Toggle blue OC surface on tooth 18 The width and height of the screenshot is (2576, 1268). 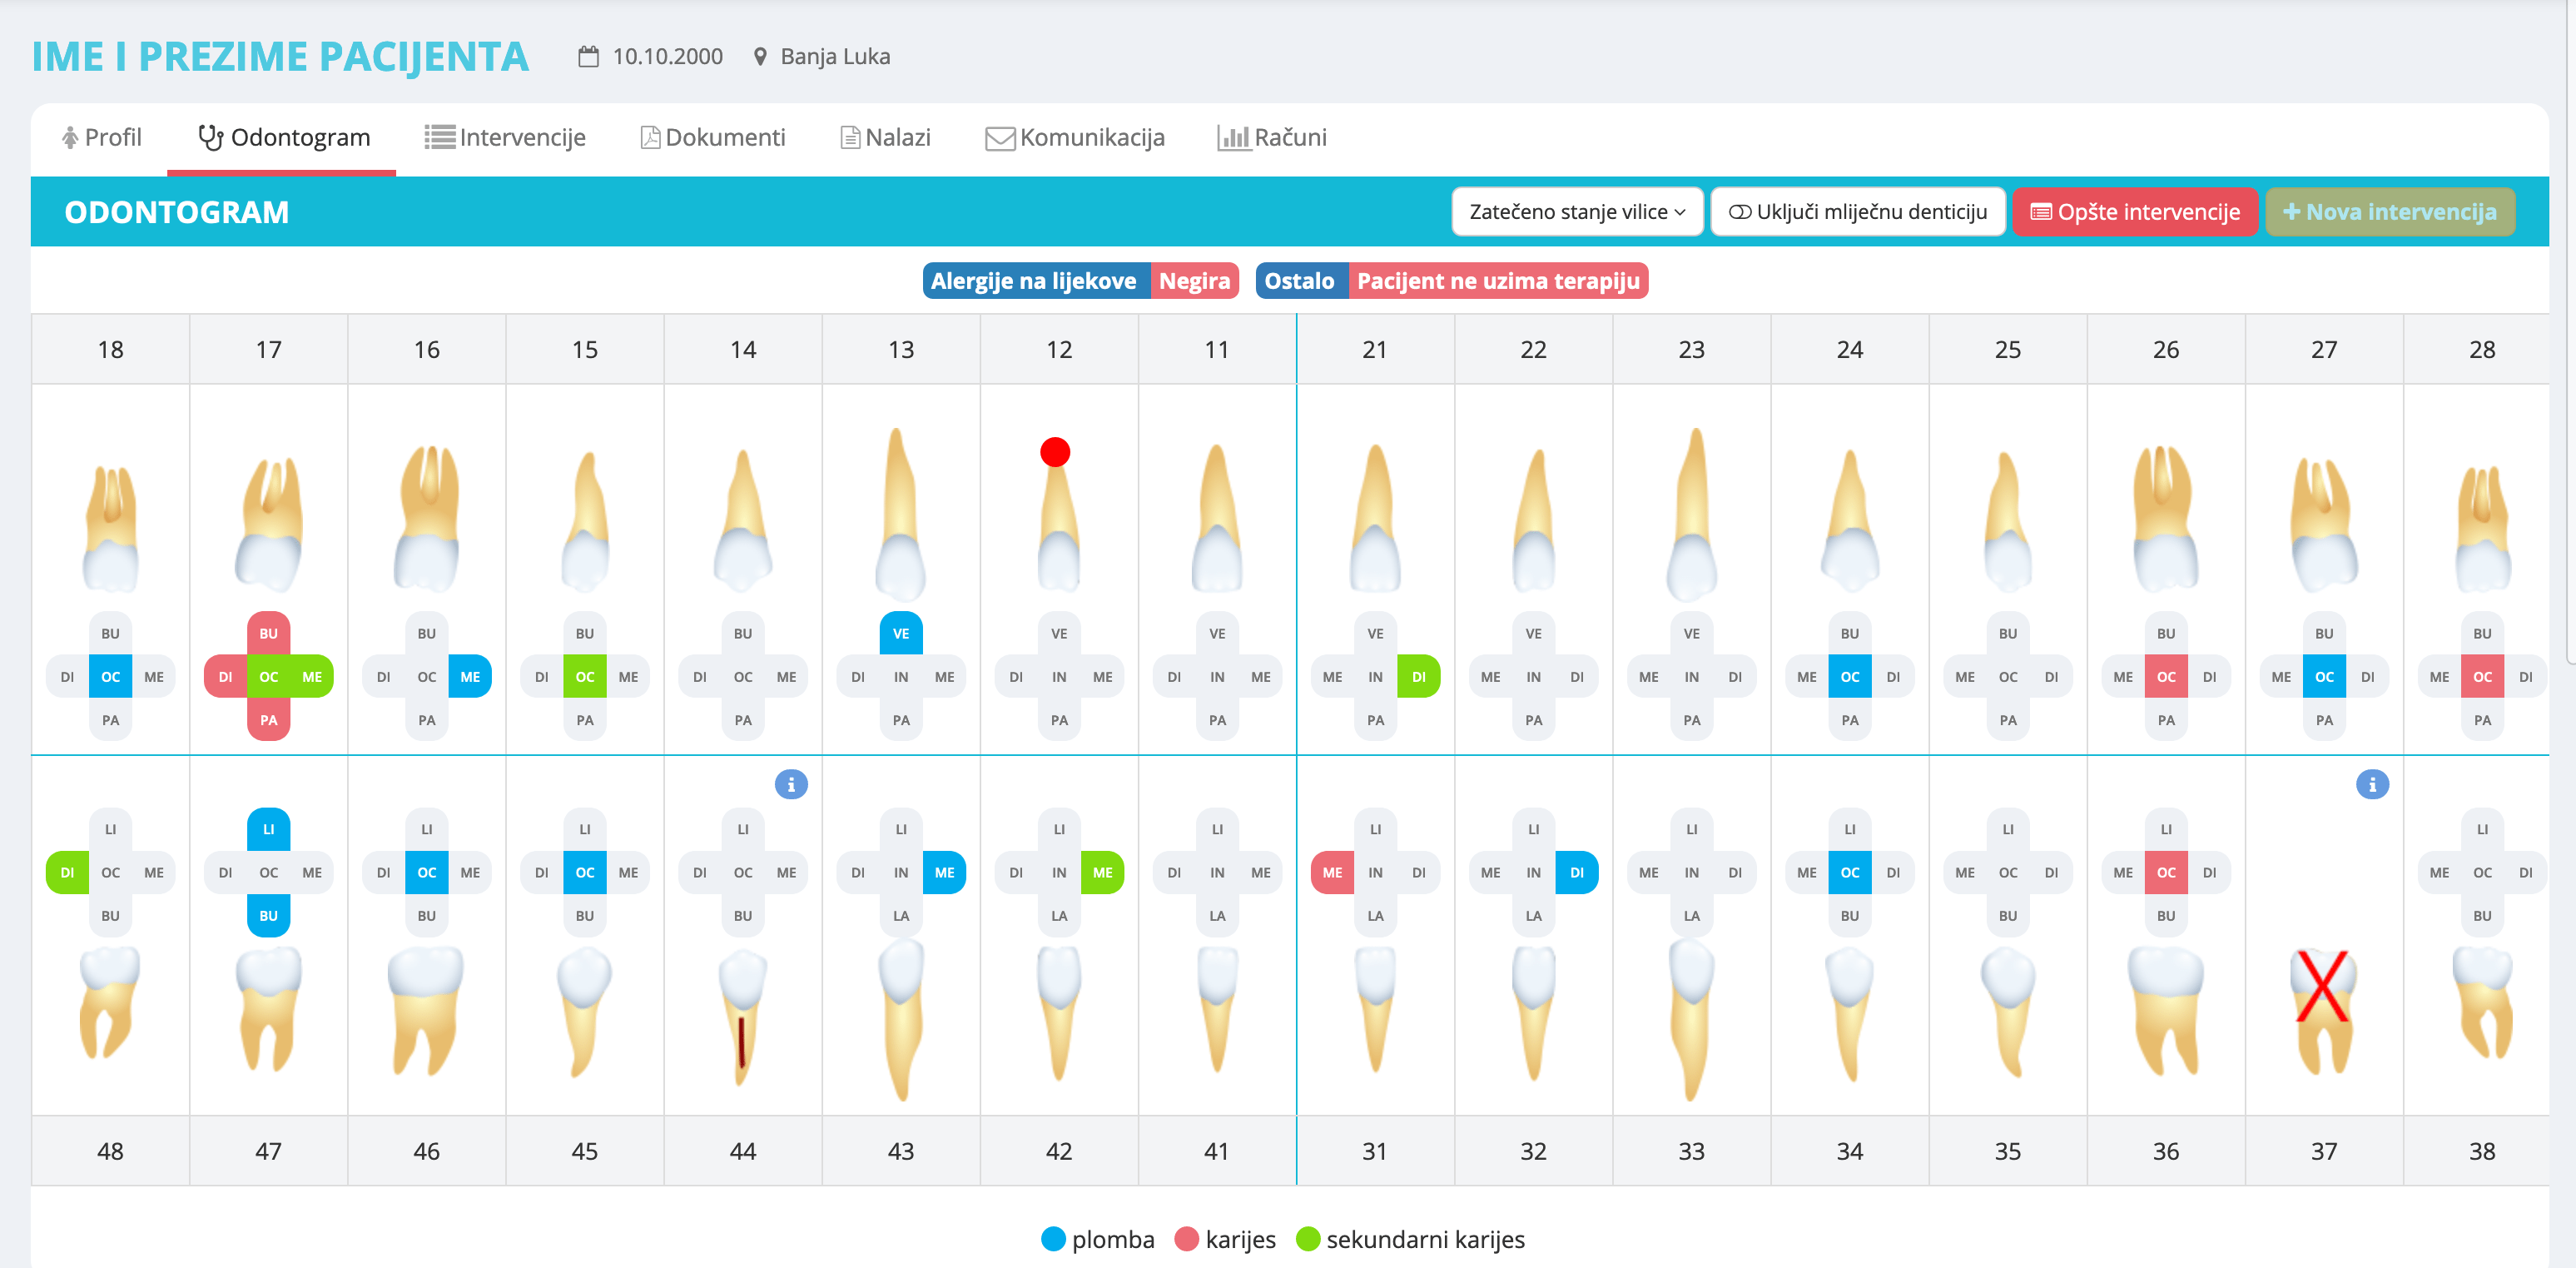[x=110, y=677]
